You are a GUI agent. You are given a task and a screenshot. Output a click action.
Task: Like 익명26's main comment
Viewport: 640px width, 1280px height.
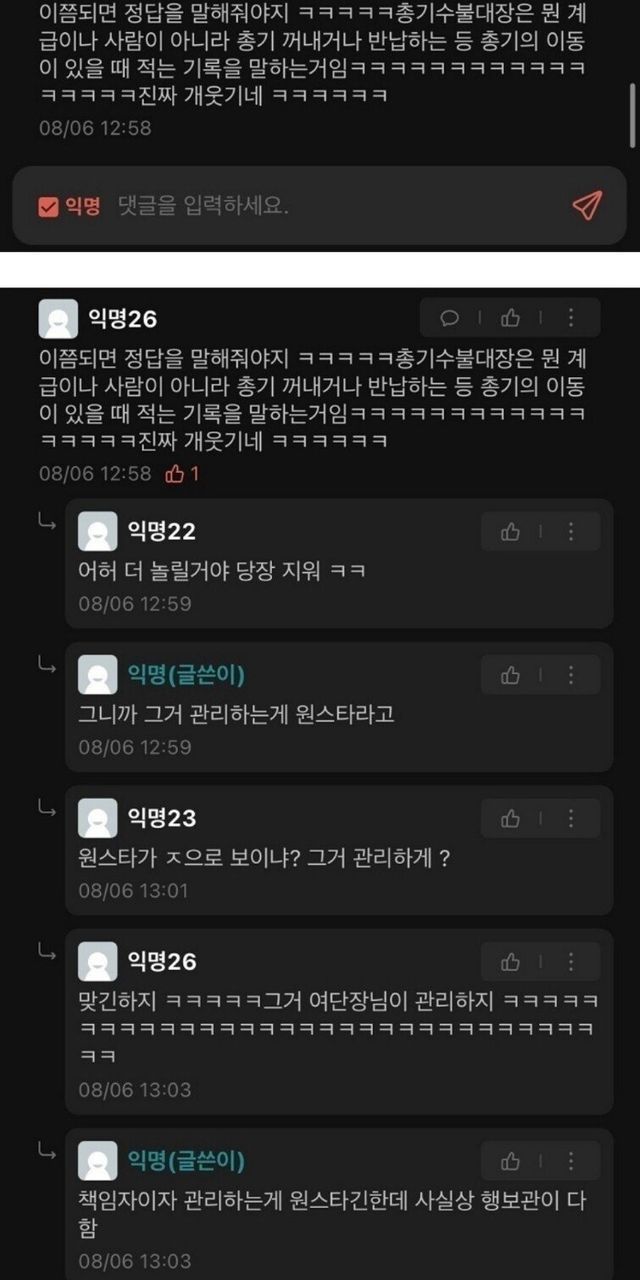510,318
